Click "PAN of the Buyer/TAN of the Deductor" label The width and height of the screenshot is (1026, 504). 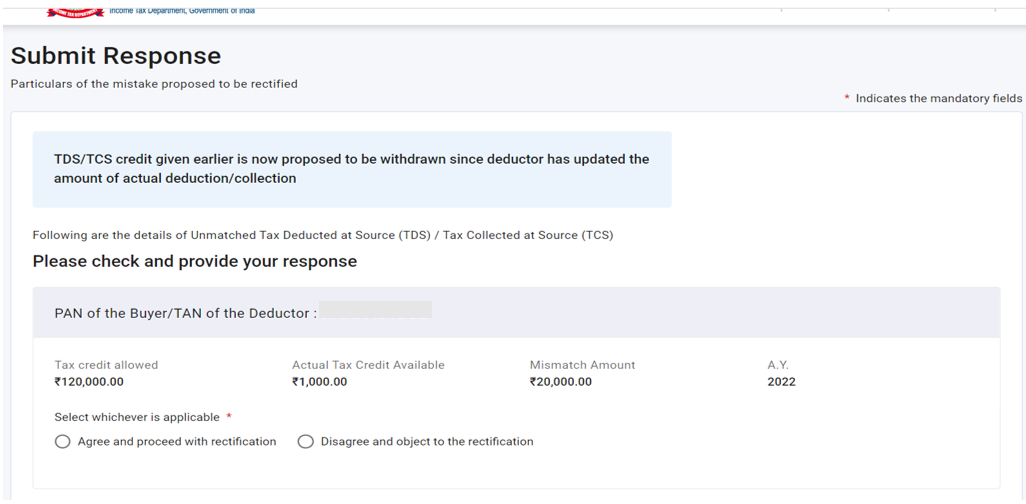point(185,313)
